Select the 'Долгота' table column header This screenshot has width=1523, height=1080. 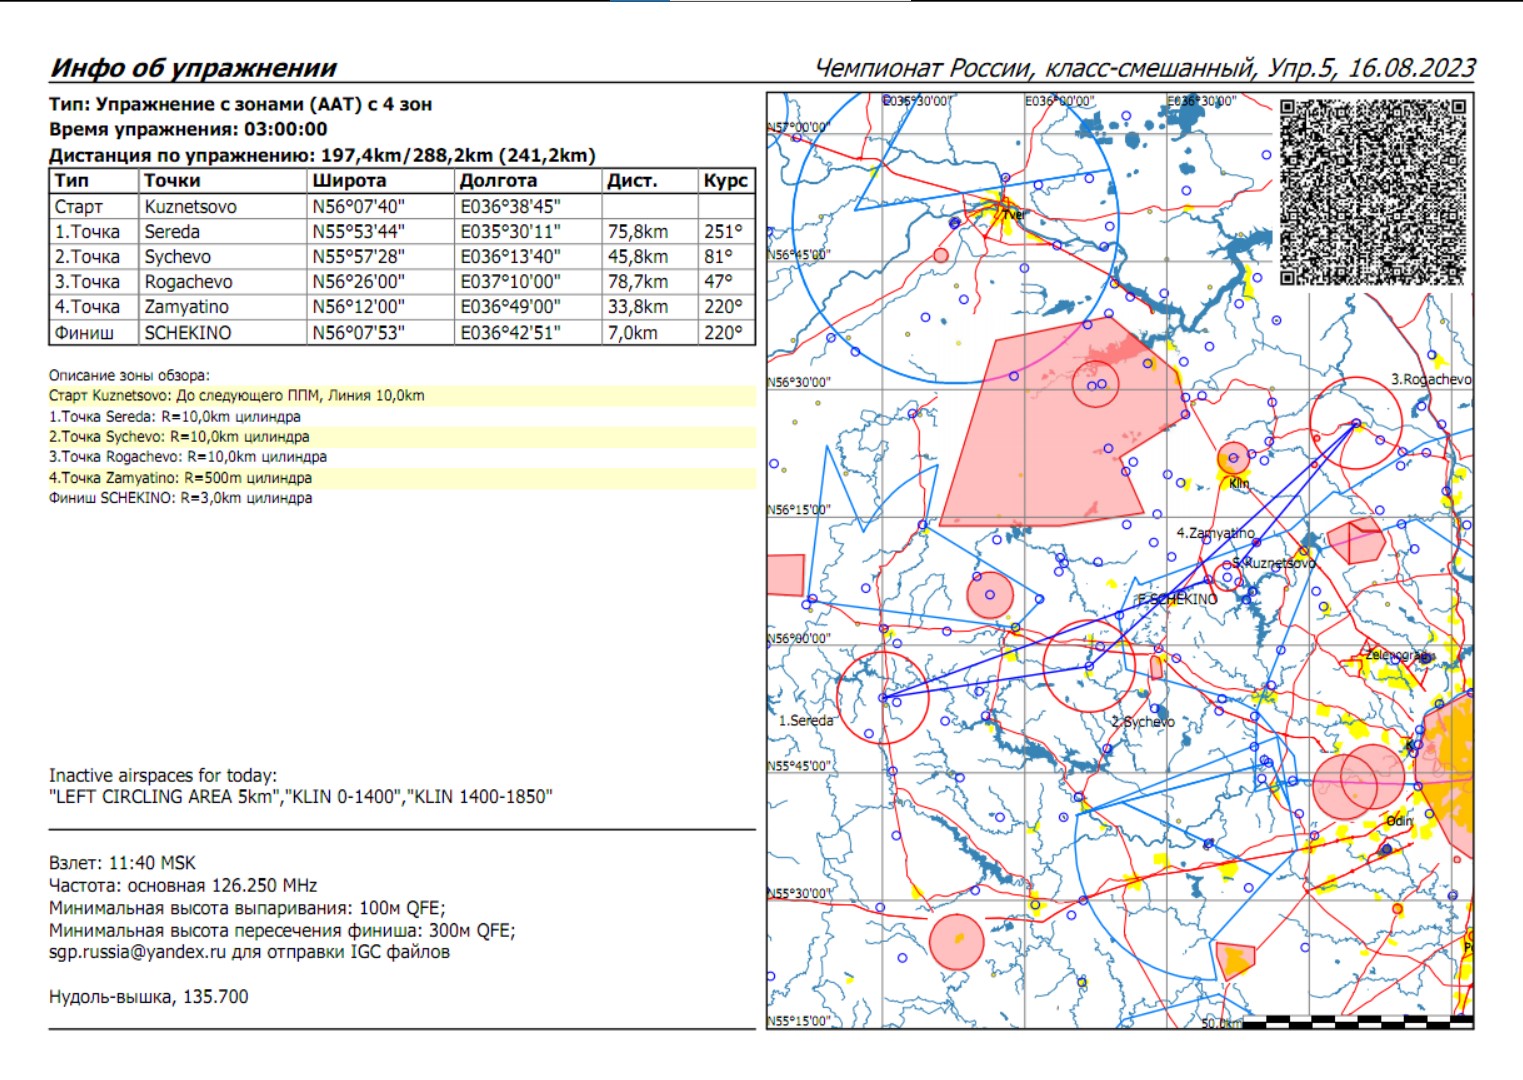pos(498,181)
